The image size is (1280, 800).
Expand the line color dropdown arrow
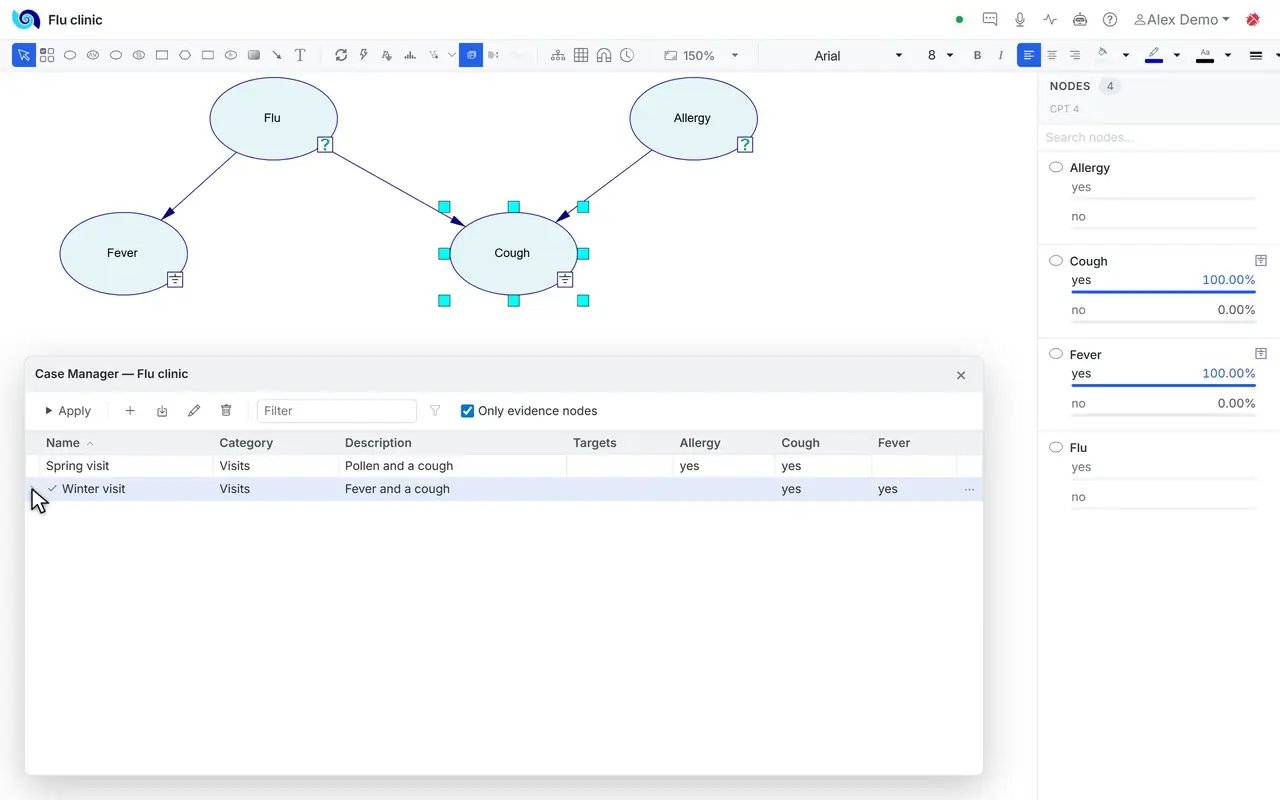click(1177, 56)
